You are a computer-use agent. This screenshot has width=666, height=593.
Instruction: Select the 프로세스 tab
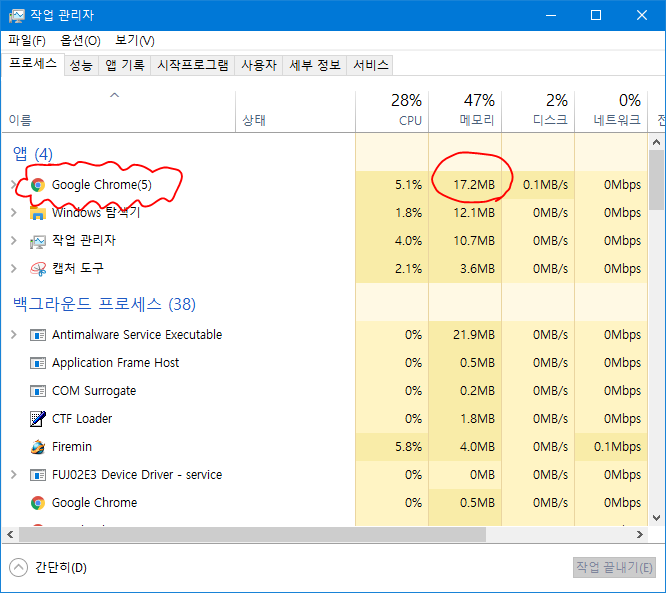[x=33, y=64]
